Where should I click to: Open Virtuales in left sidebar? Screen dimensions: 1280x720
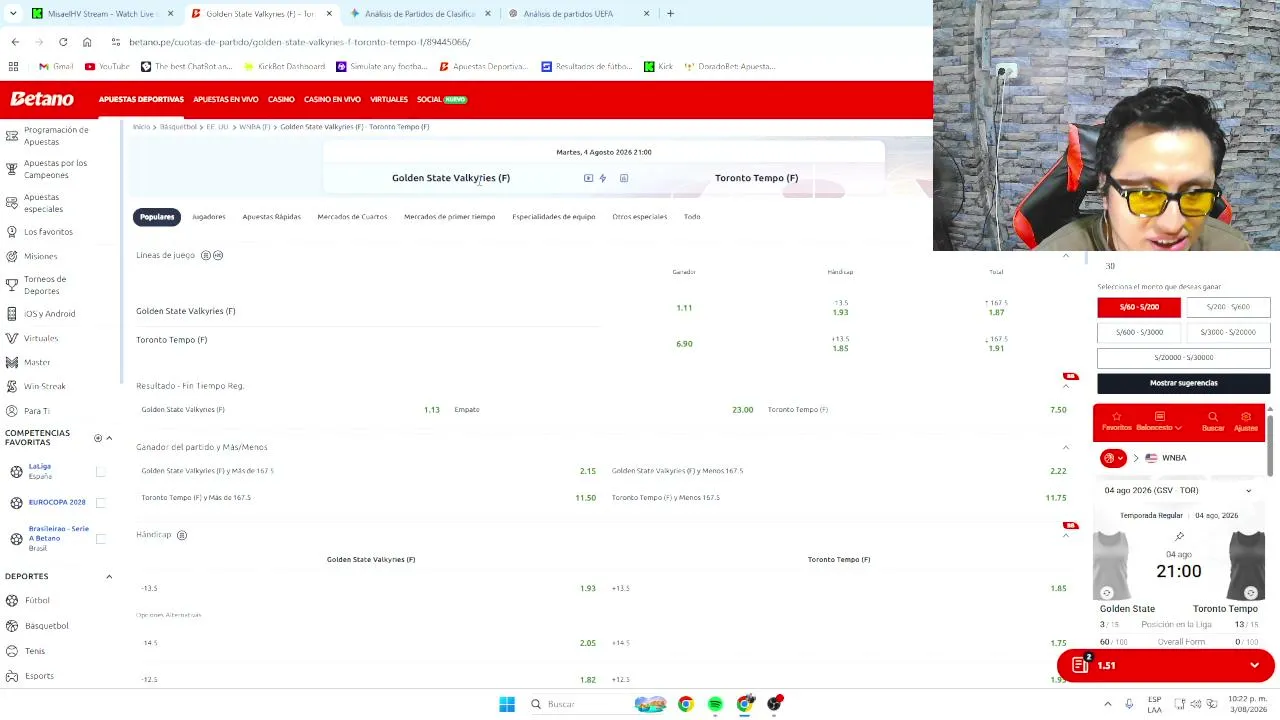point(41,338)
